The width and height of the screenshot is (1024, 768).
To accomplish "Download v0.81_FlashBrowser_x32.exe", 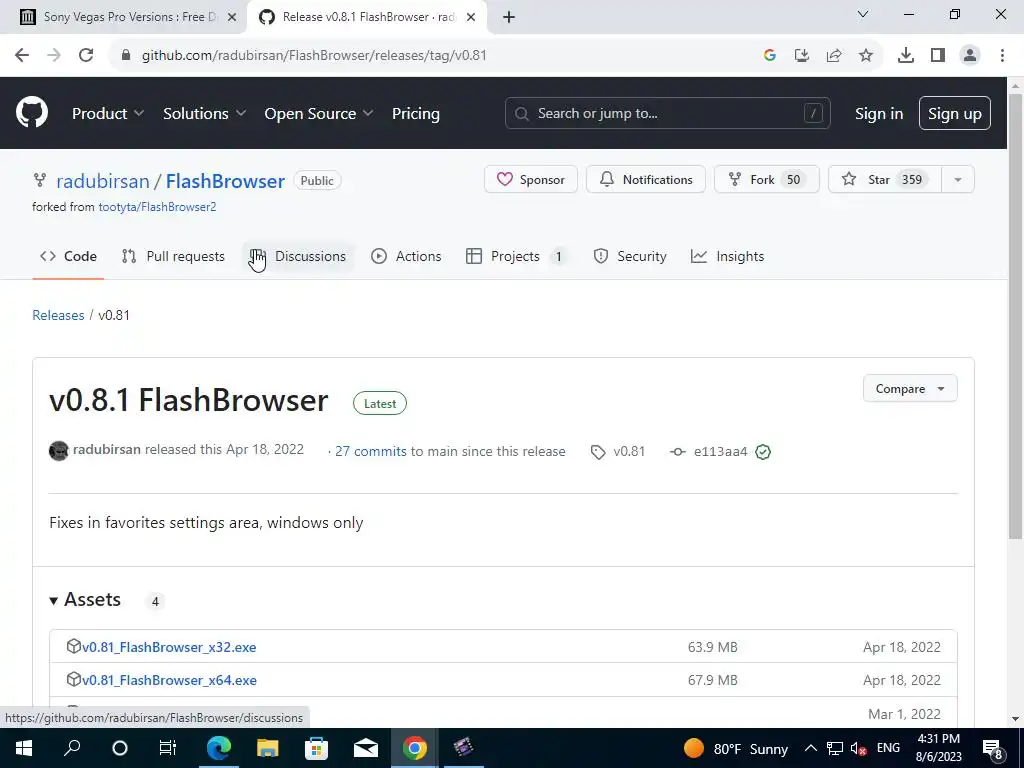I will [x=169, y=647].
